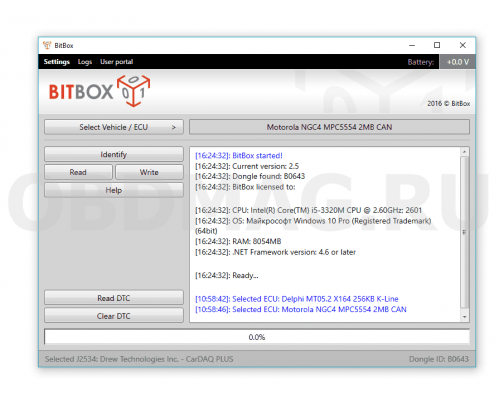Click the Write button
Image resolution: width=500 pixels, height=400 pixels.
(x=149, y=172)
